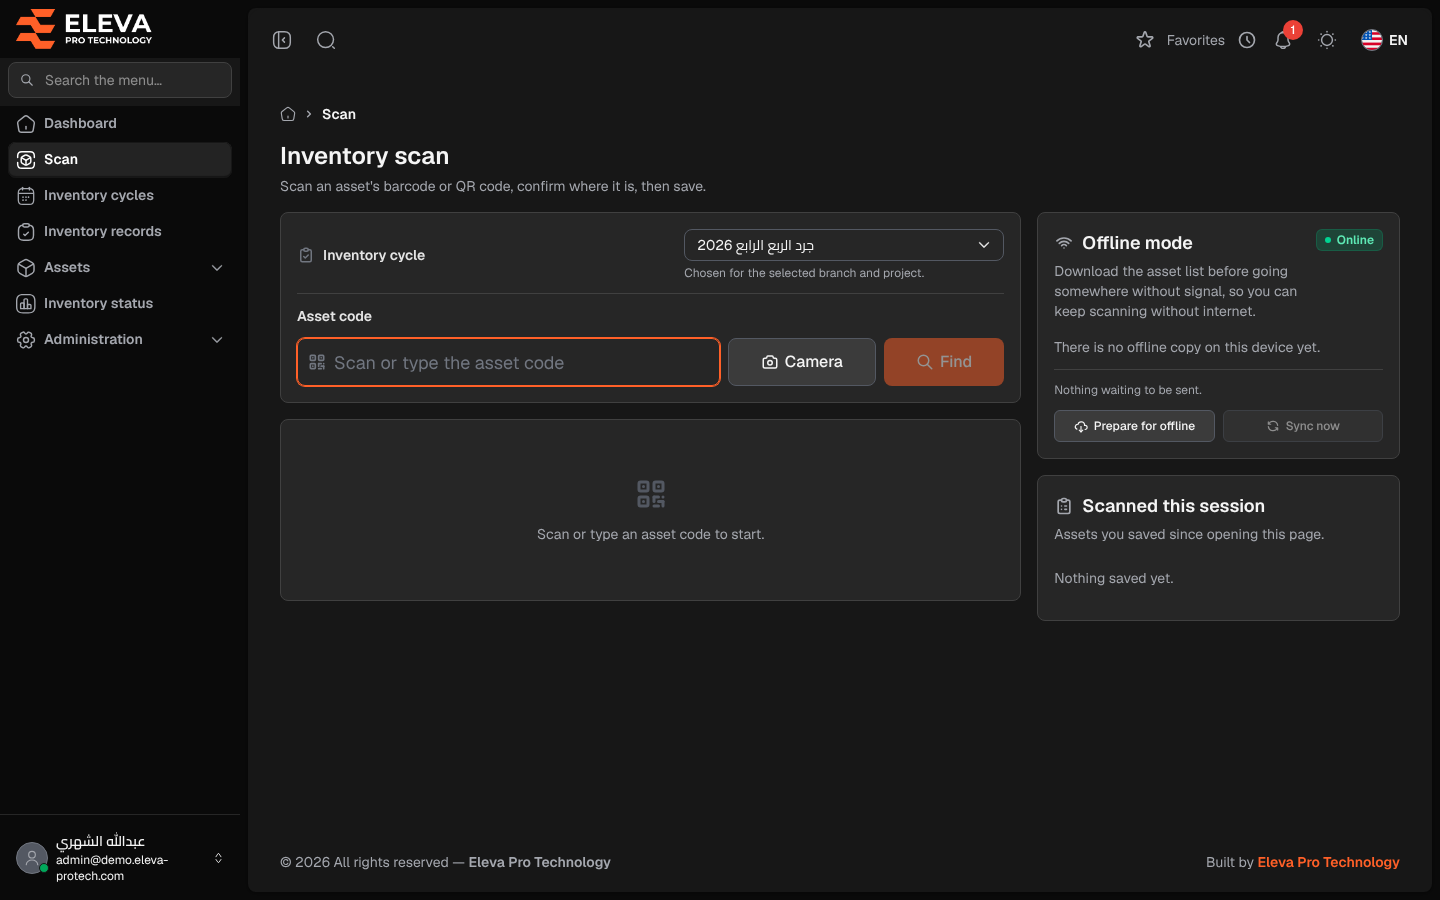Click the user avatar at sidebar bottom

point(32,858)
